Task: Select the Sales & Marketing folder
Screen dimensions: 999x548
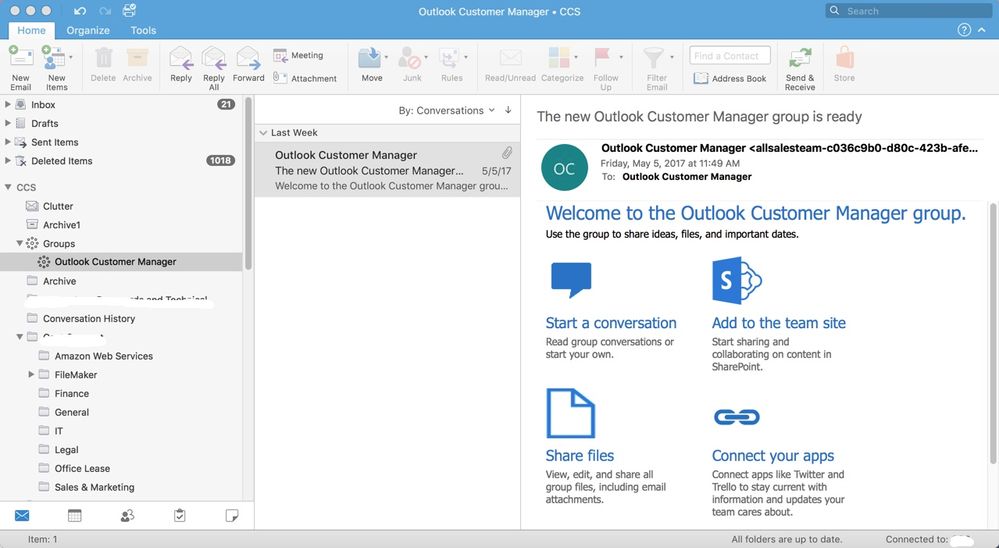Action: [x=94, y=487]
